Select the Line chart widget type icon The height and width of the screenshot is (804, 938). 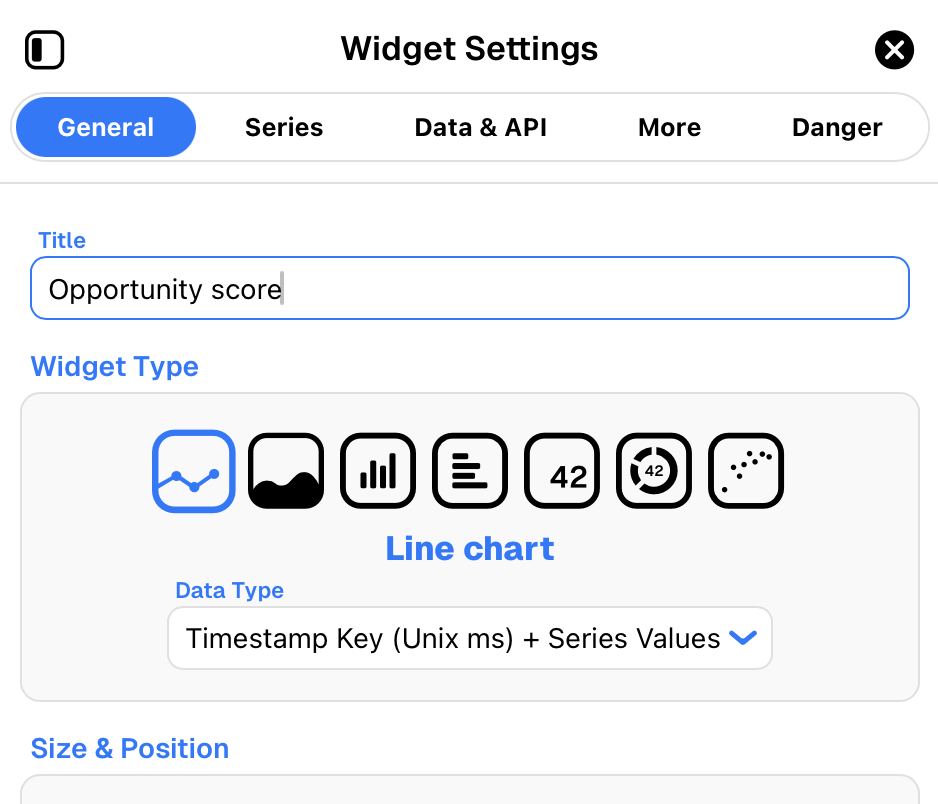(x=193, y=470)
